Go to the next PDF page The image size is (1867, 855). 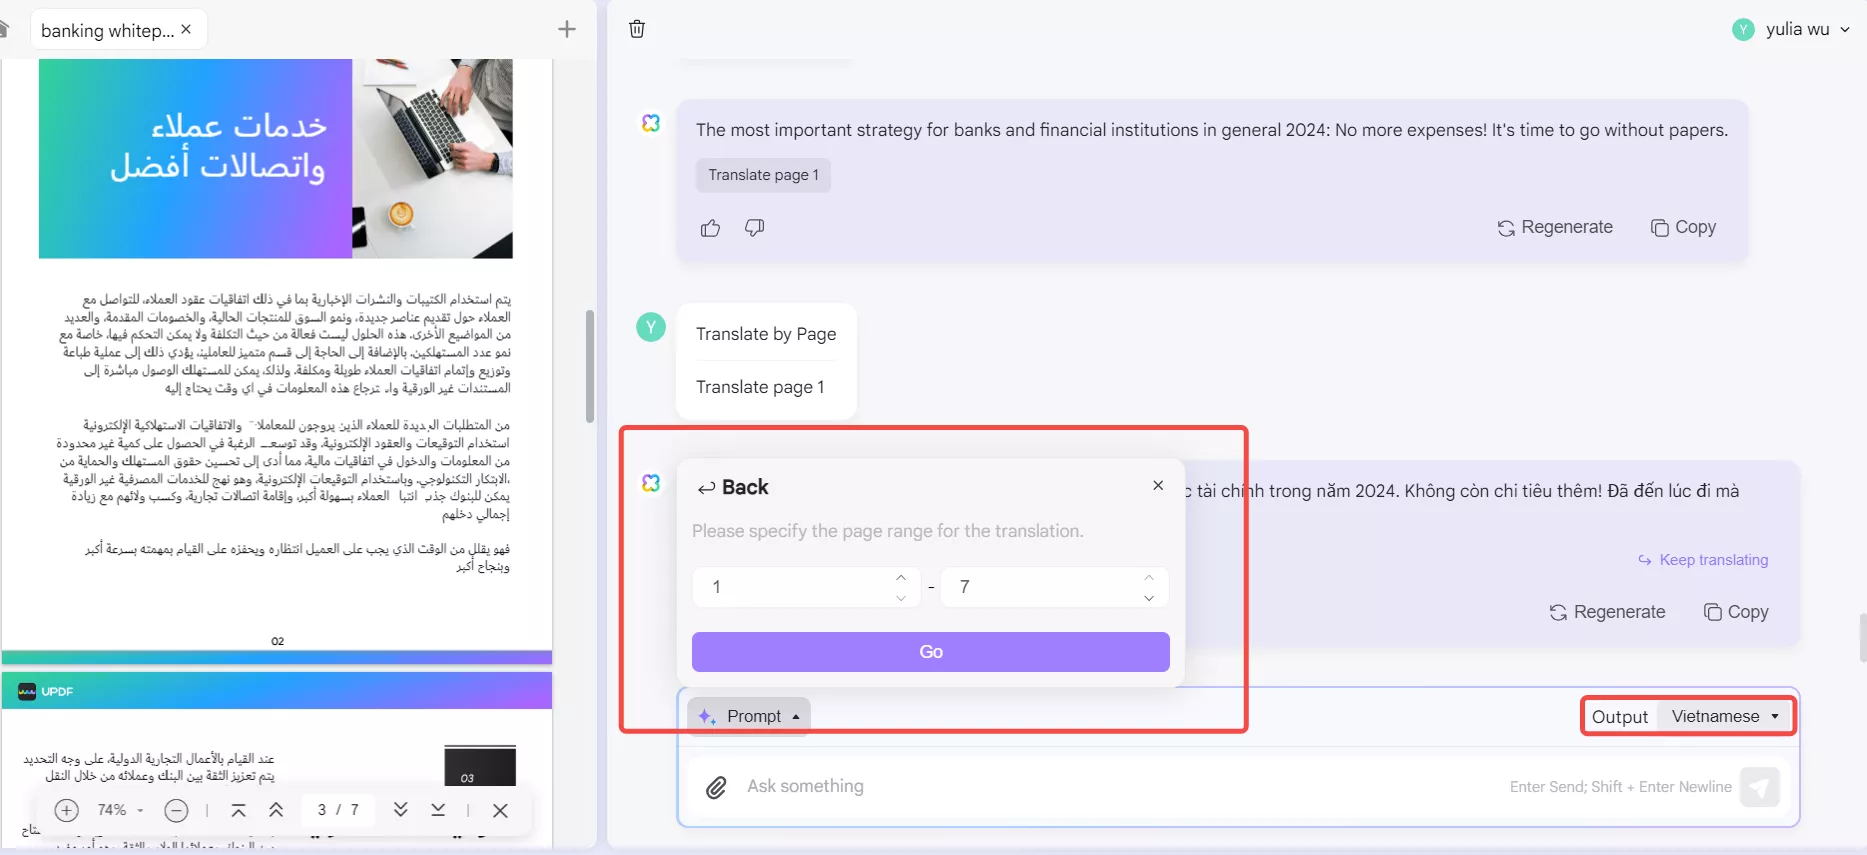(400, 810)
